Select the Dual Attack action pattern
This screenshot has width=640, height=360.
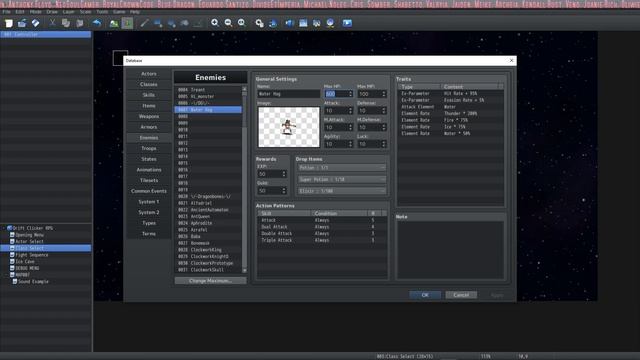tap(322, 227)
